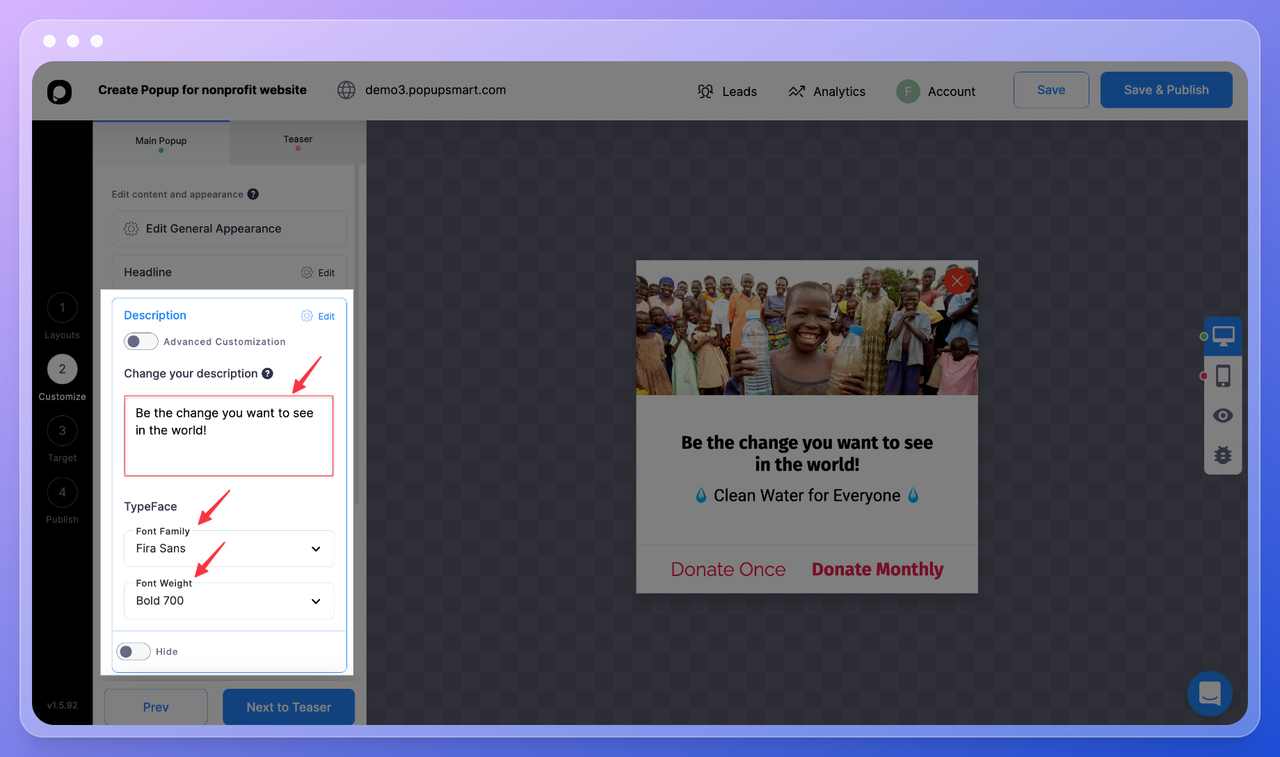1280x757 pixels.
Task: Open the Font Family dropdown
Action: tap(229, 548)
